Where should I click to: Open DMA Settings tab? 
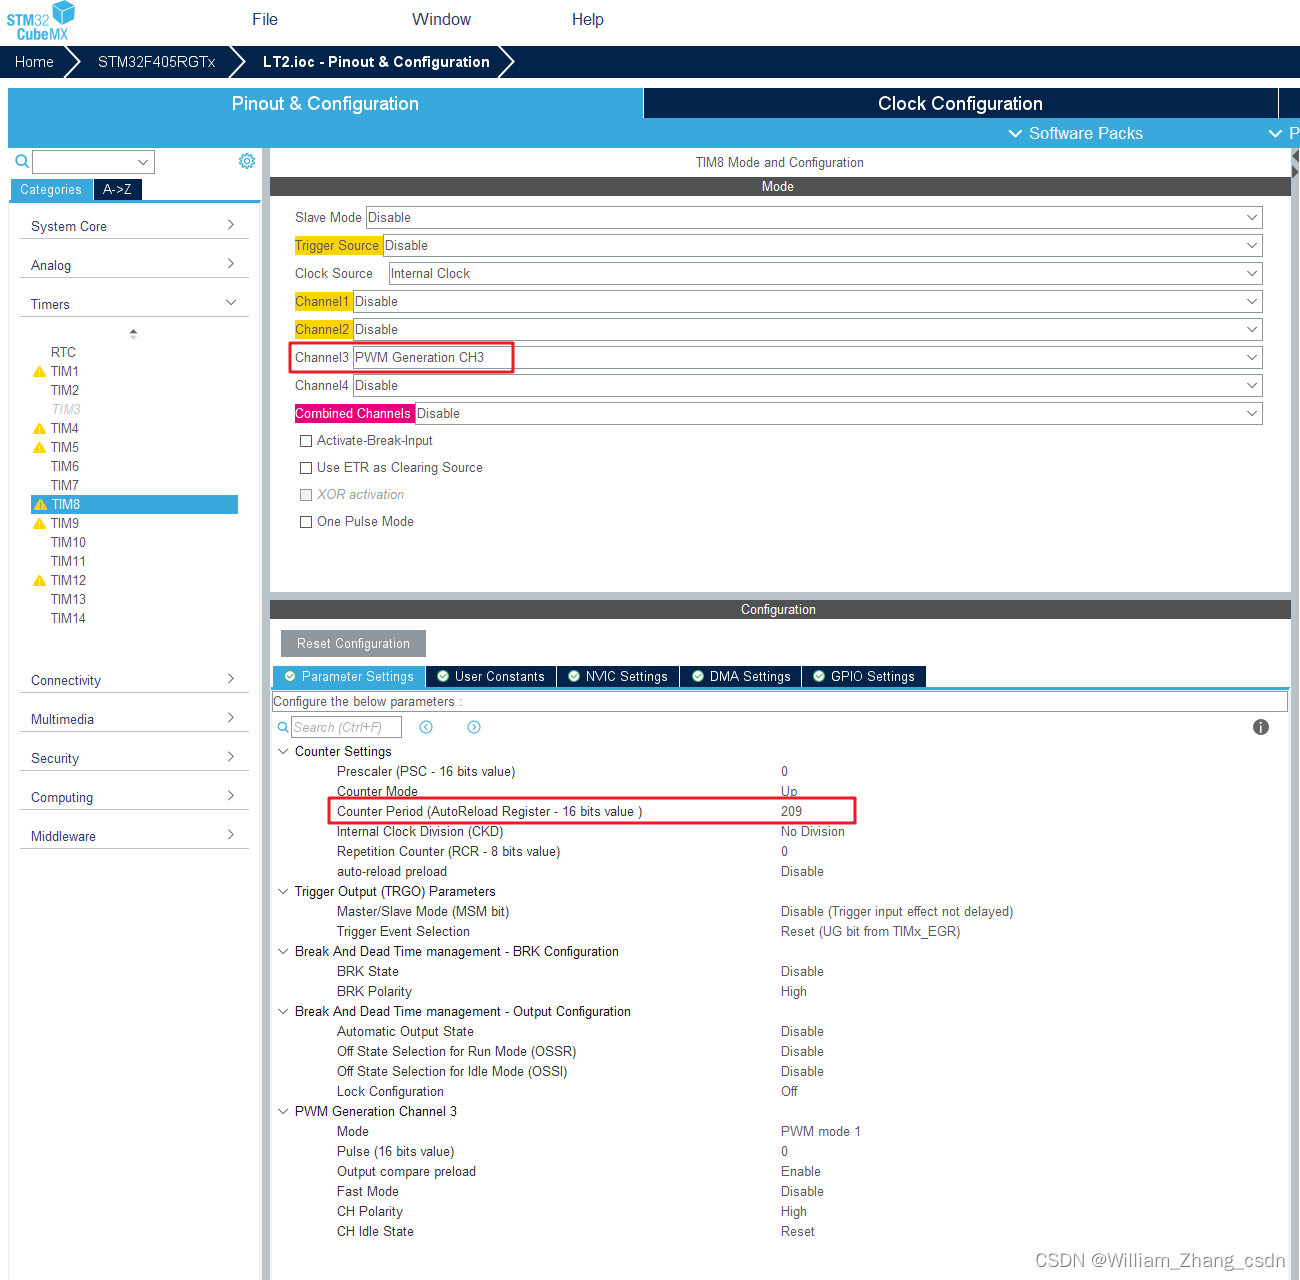[741, 677]
